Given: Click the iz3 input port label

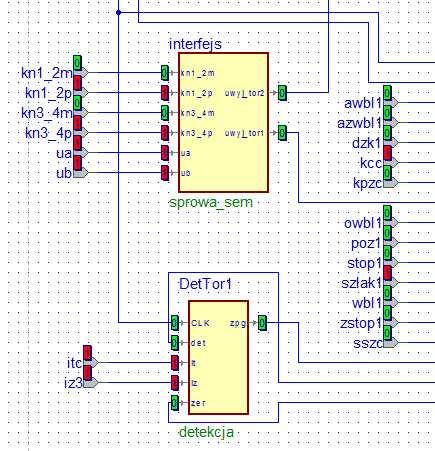Looking at the screenshot, I should (73, 383).
